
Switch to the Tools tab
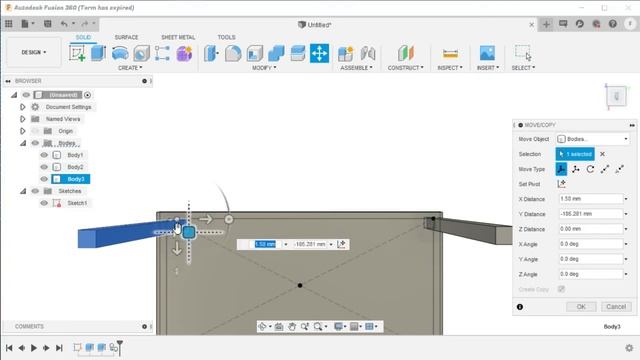pyautogui.click(x=227, y=37)
